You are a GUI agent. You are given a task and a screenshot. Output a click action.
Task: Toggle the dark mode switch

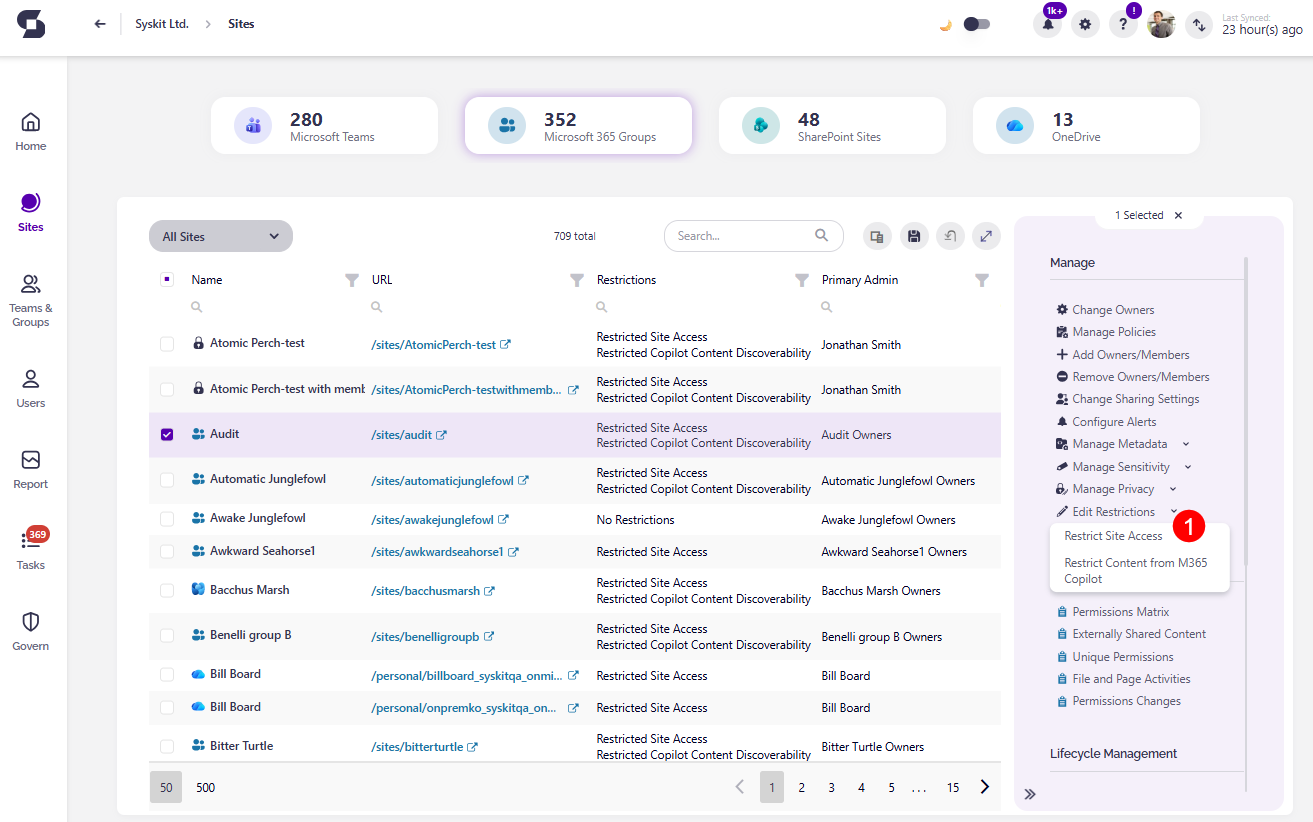click(x=975, y=25)
